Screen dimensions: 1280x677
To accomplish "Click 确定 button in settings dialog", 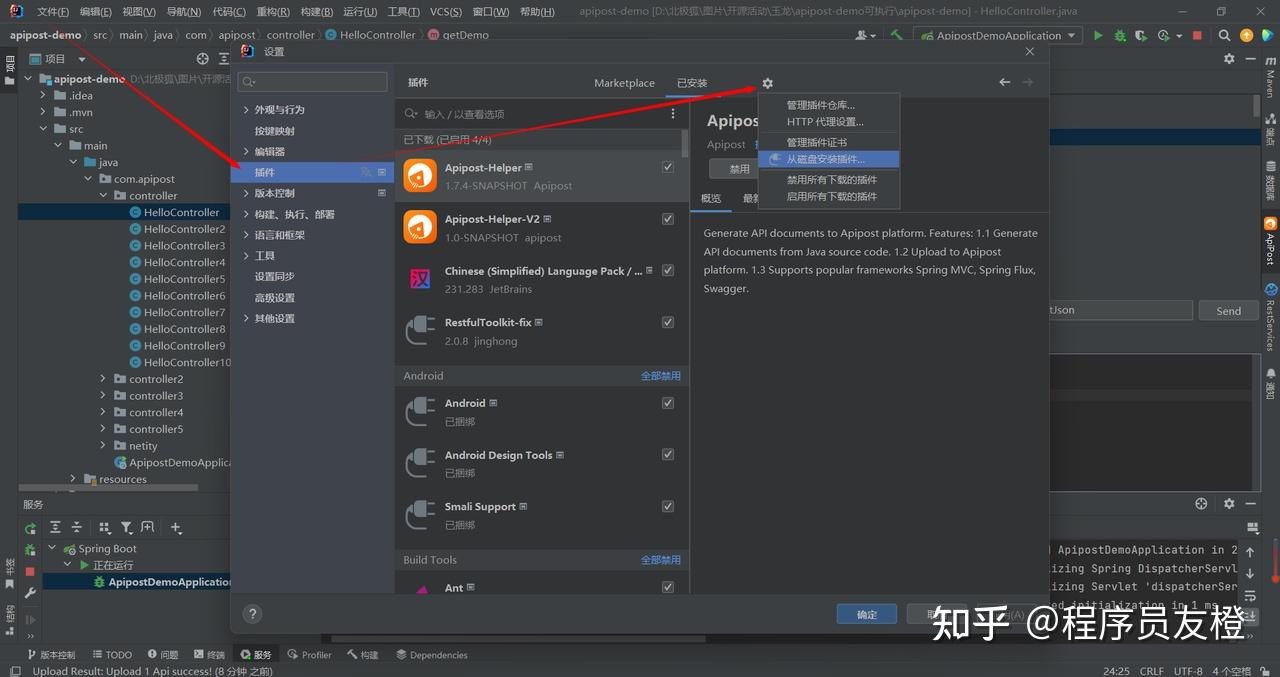I will coord(867,615).
